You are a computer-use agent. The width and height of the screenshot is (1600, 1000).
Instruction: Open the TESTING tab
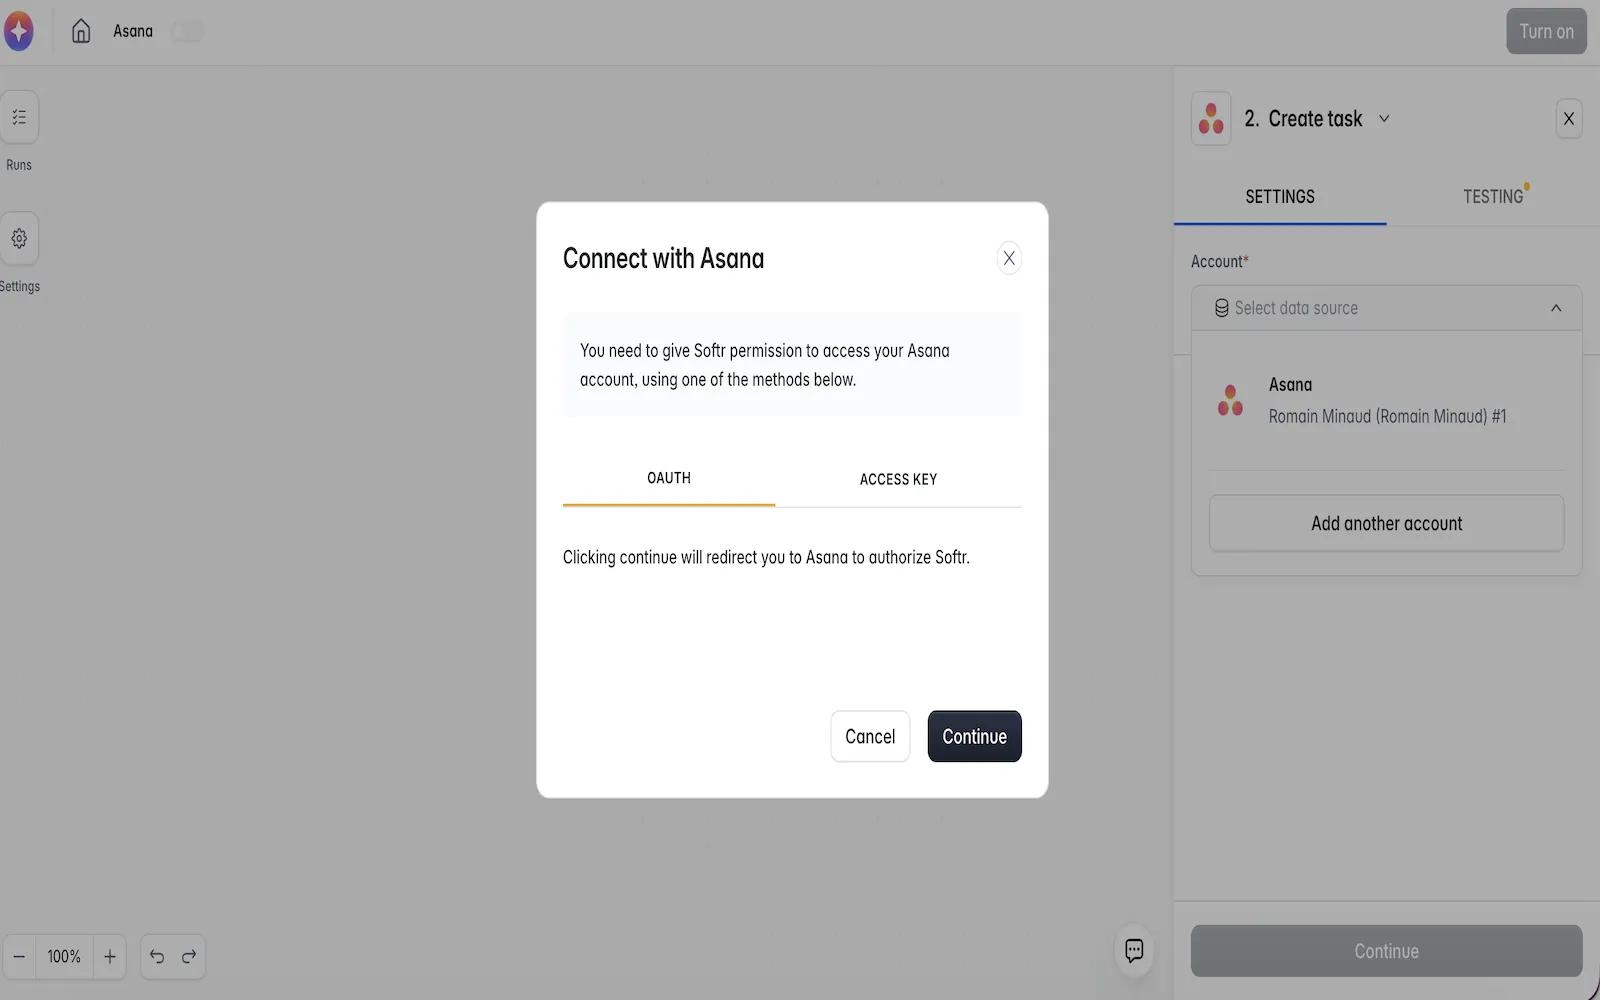(1493, 197)
